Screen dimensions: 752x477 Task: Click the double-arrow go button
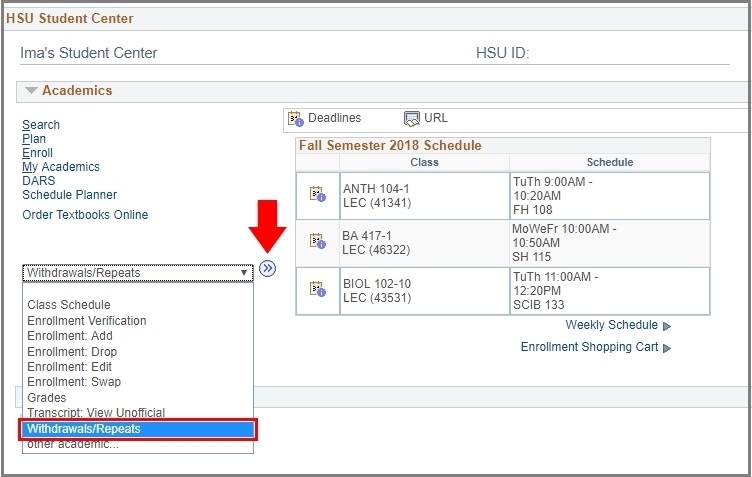[x=267, y=269]
